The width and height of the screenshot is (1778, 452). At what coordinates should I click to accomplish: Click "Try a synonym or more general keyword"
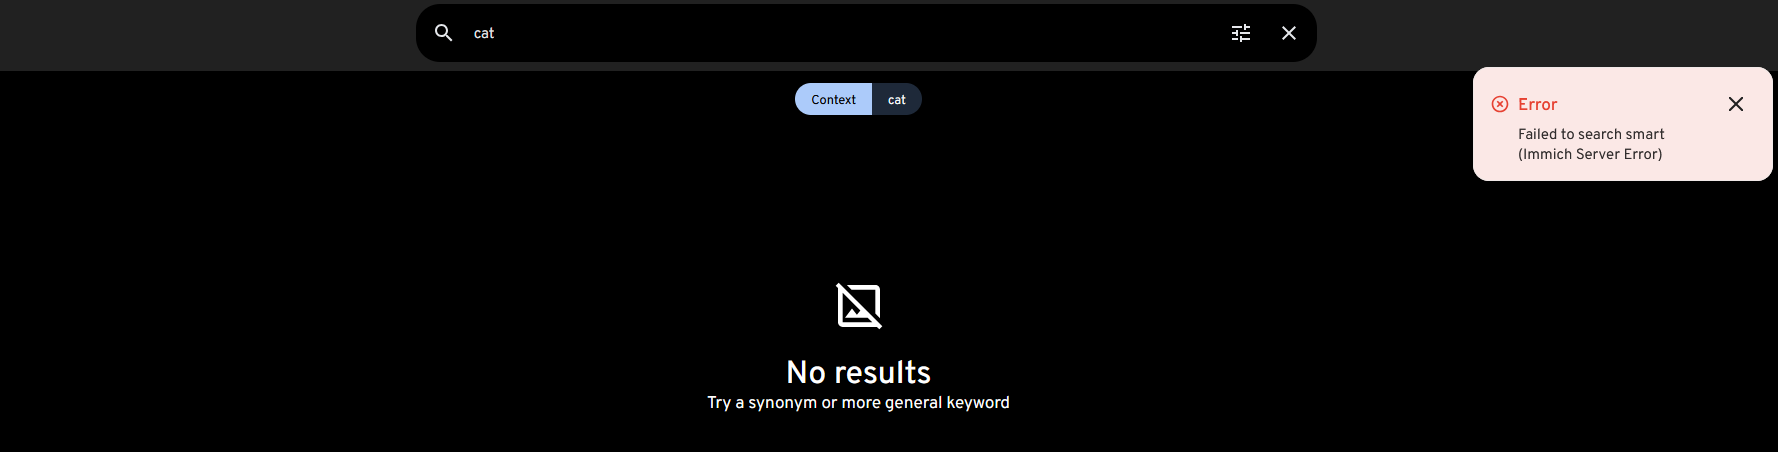[859, 402]
